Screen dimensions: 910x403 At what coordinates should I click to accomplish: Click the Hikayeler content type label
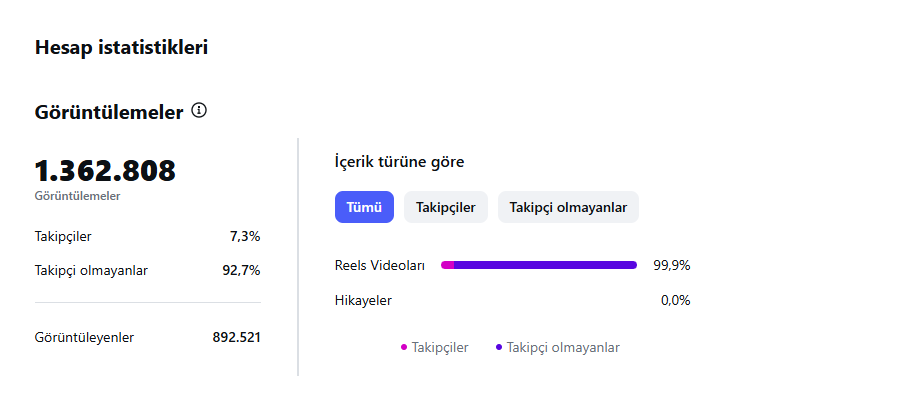[x=363, y=301]
